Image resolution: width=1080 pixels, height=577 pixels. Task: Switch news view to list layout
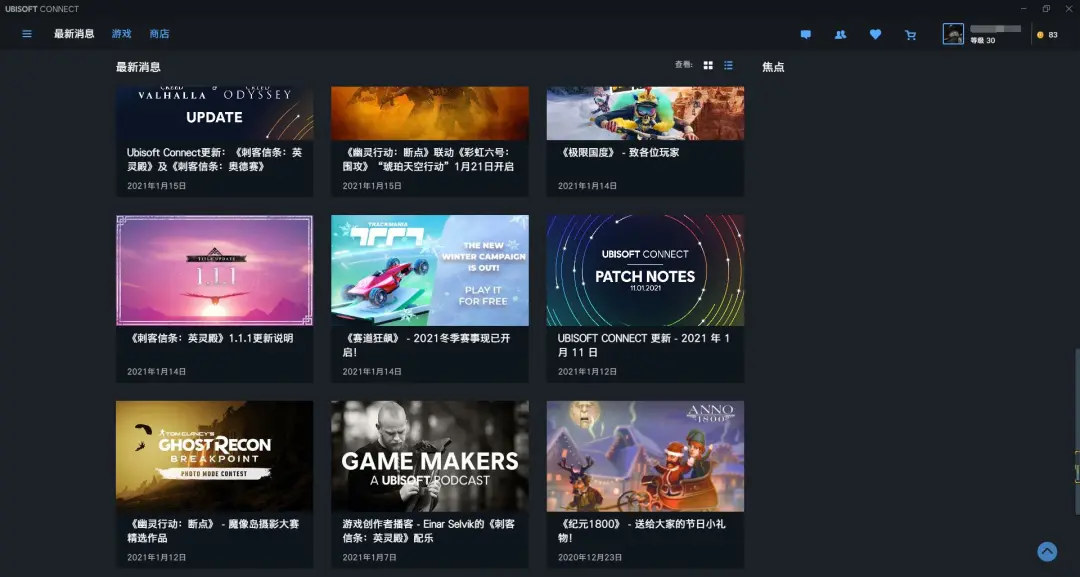728,65
